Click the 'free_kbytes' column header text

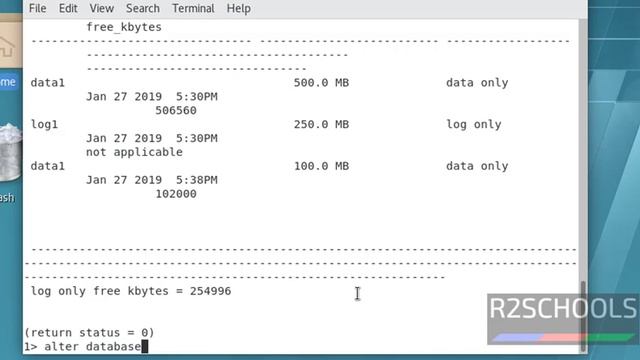point(124,27)
